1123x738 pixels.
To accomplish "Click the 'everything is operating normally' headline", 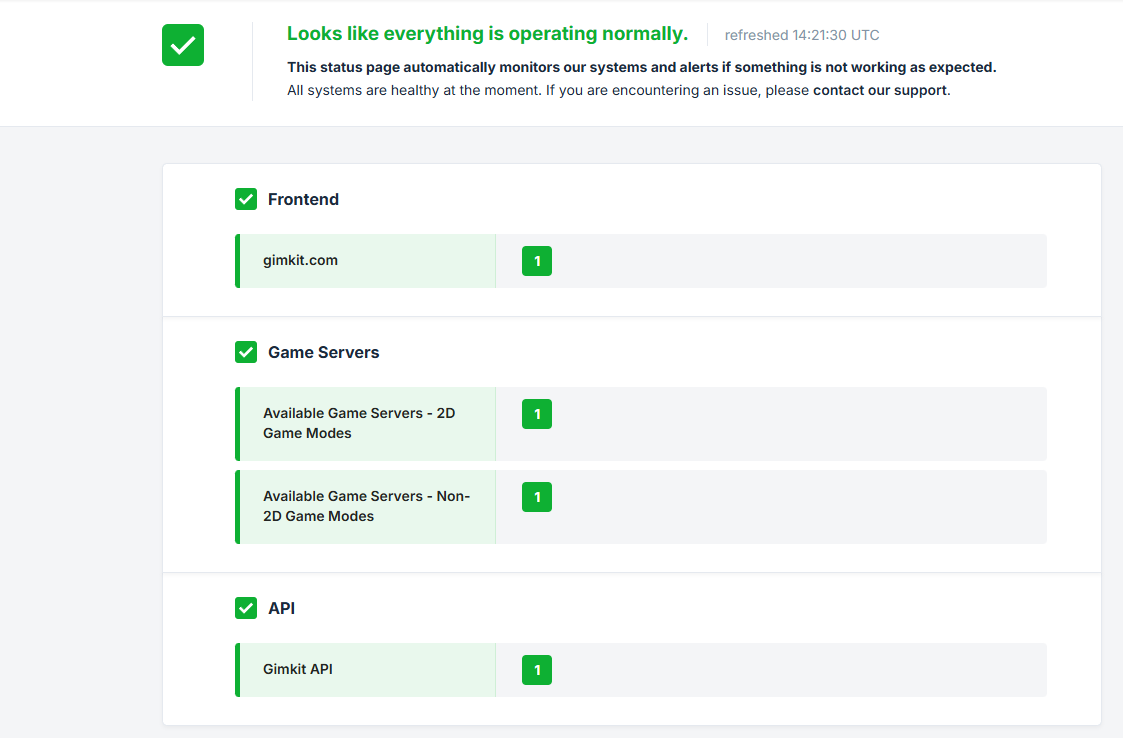I will (487, 34).
